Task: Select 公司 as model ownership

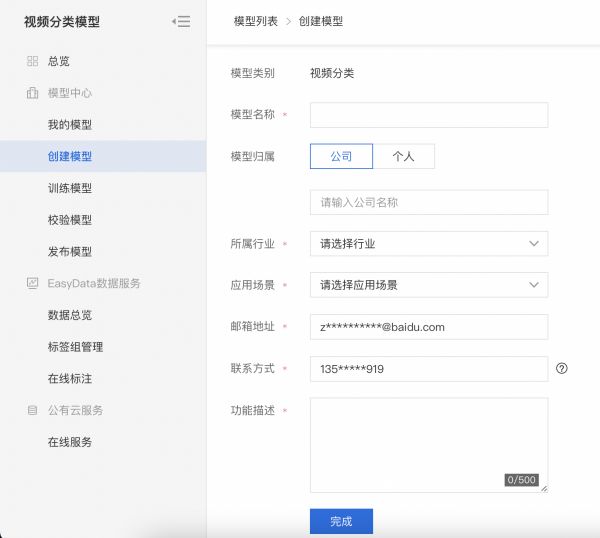Action: (341, 156)
